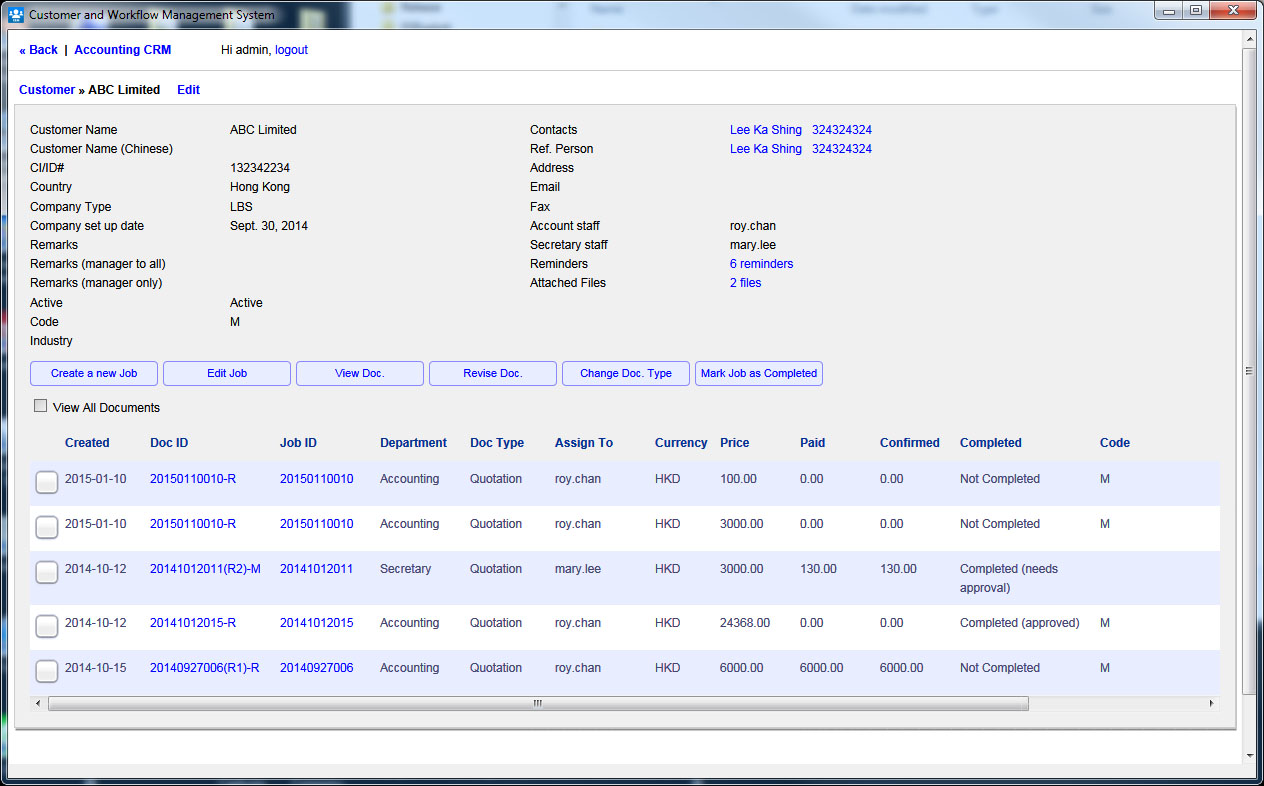
Task: Open the Accounting CRM home link
Action: pos(123,50)
